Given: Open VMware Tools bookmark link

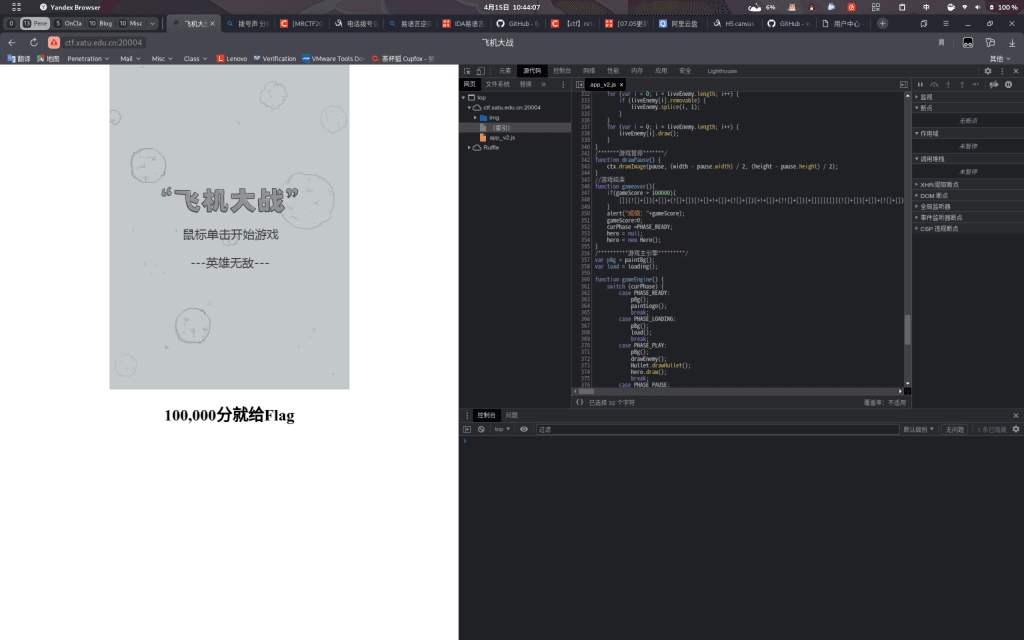Looking at the screenshot, I should 333,59.
